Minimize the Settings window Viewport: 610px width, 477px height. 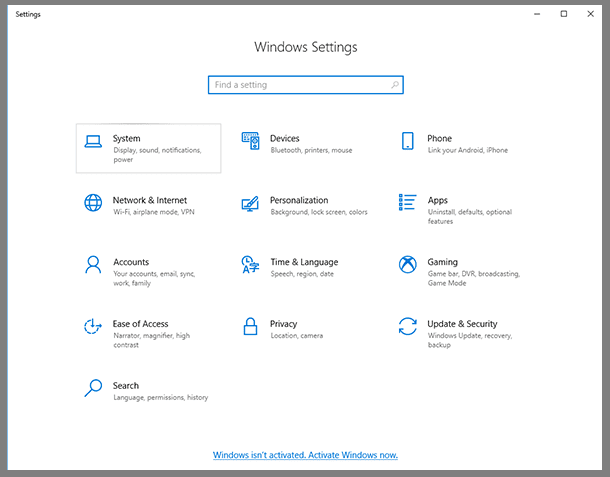tap(537, 14)
